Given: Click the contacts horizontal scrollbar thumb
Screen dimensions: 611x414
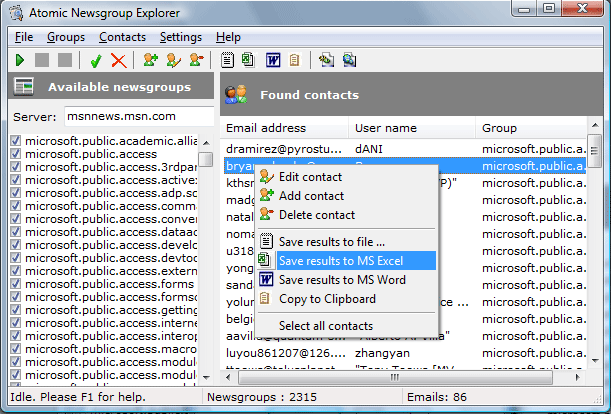Looking at the screenshot, I should (x=395, y=377).
